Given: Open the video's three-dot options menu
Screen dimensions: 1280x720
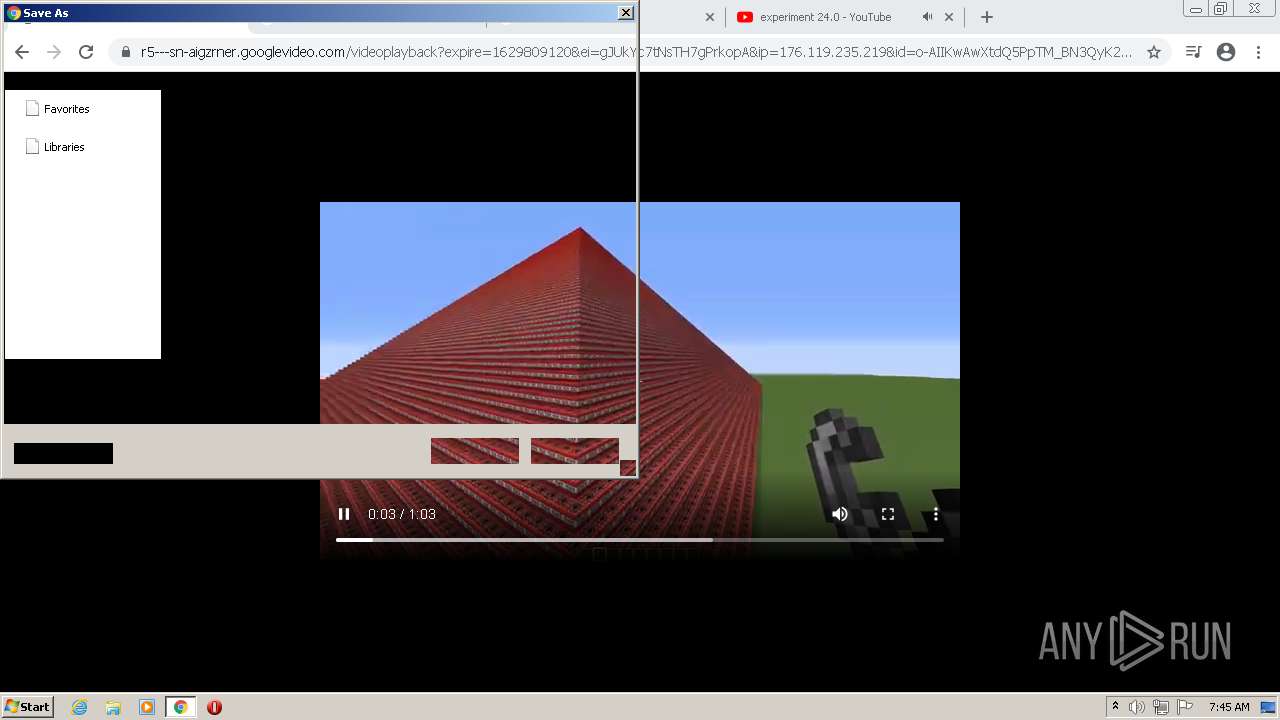Looking at the screenshot, I should [x=936, y=514].
